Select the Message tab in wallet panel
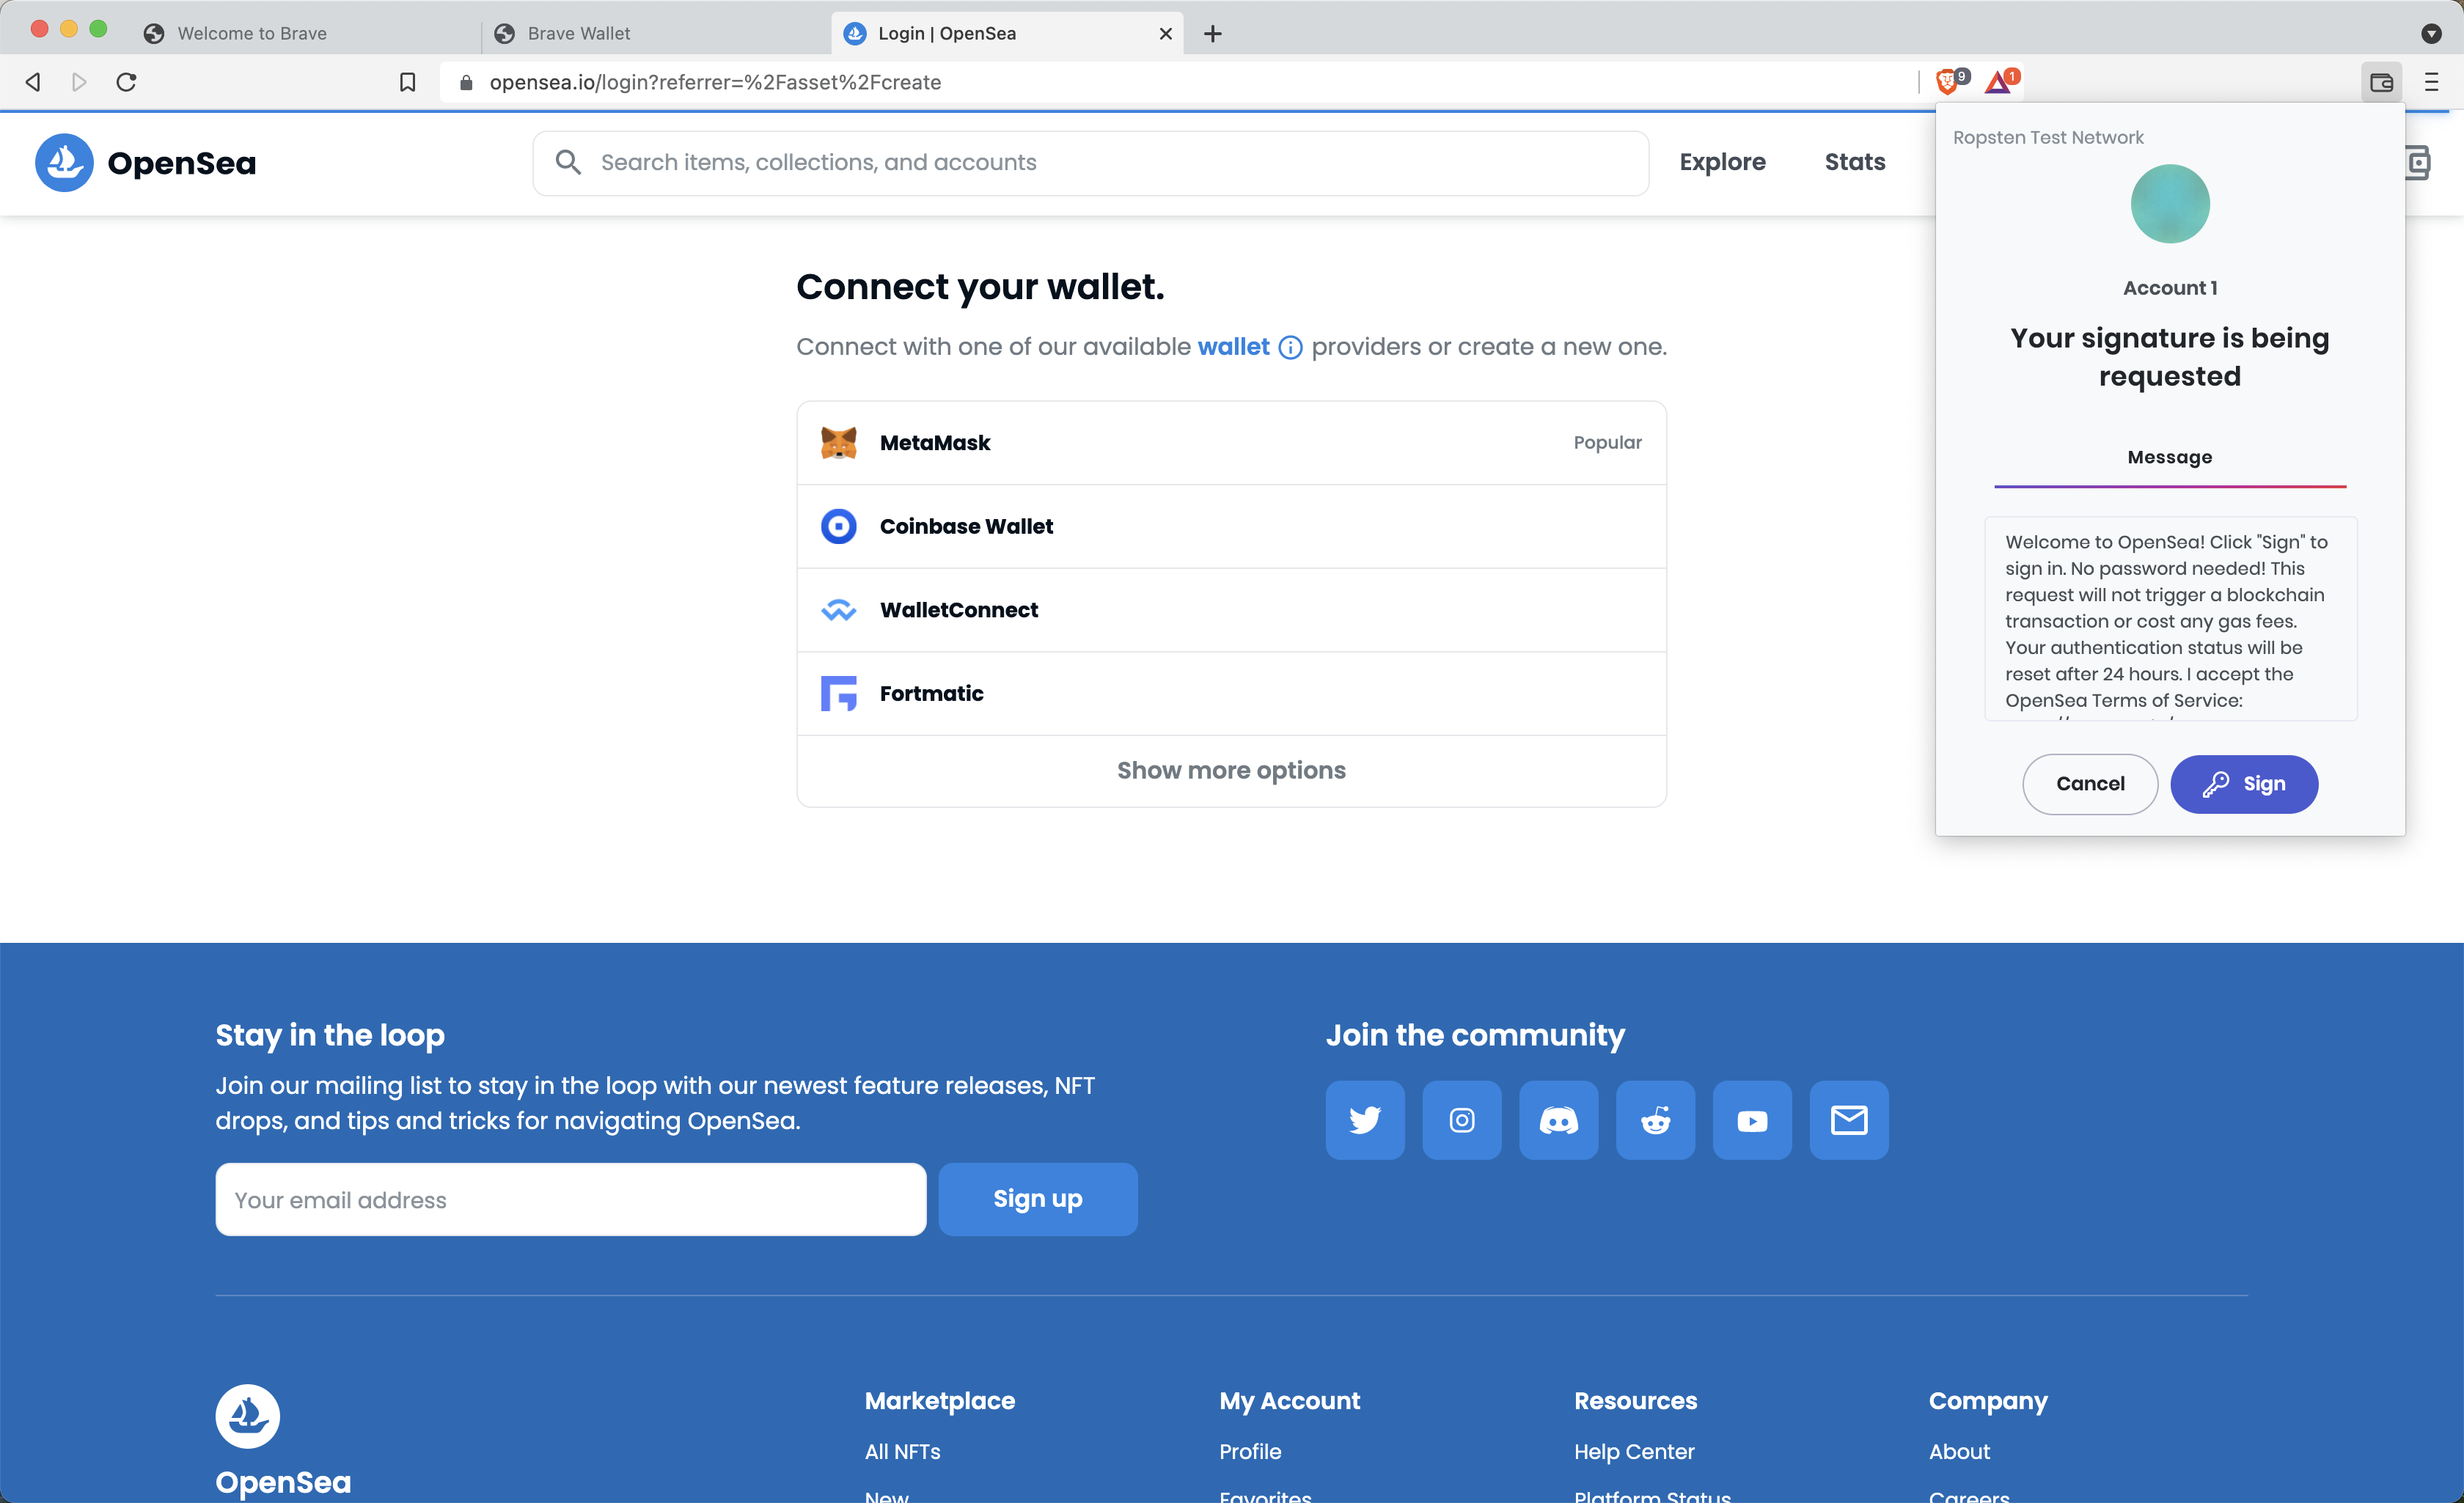The height and width of the screenshot is (1503, 2464). click(x=2169, y=457)
